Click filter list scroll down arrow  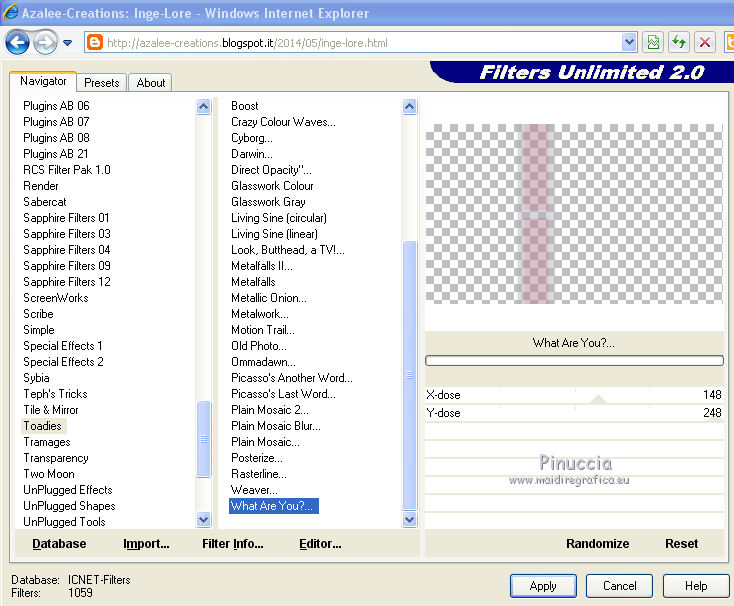[x=410, y=519]
